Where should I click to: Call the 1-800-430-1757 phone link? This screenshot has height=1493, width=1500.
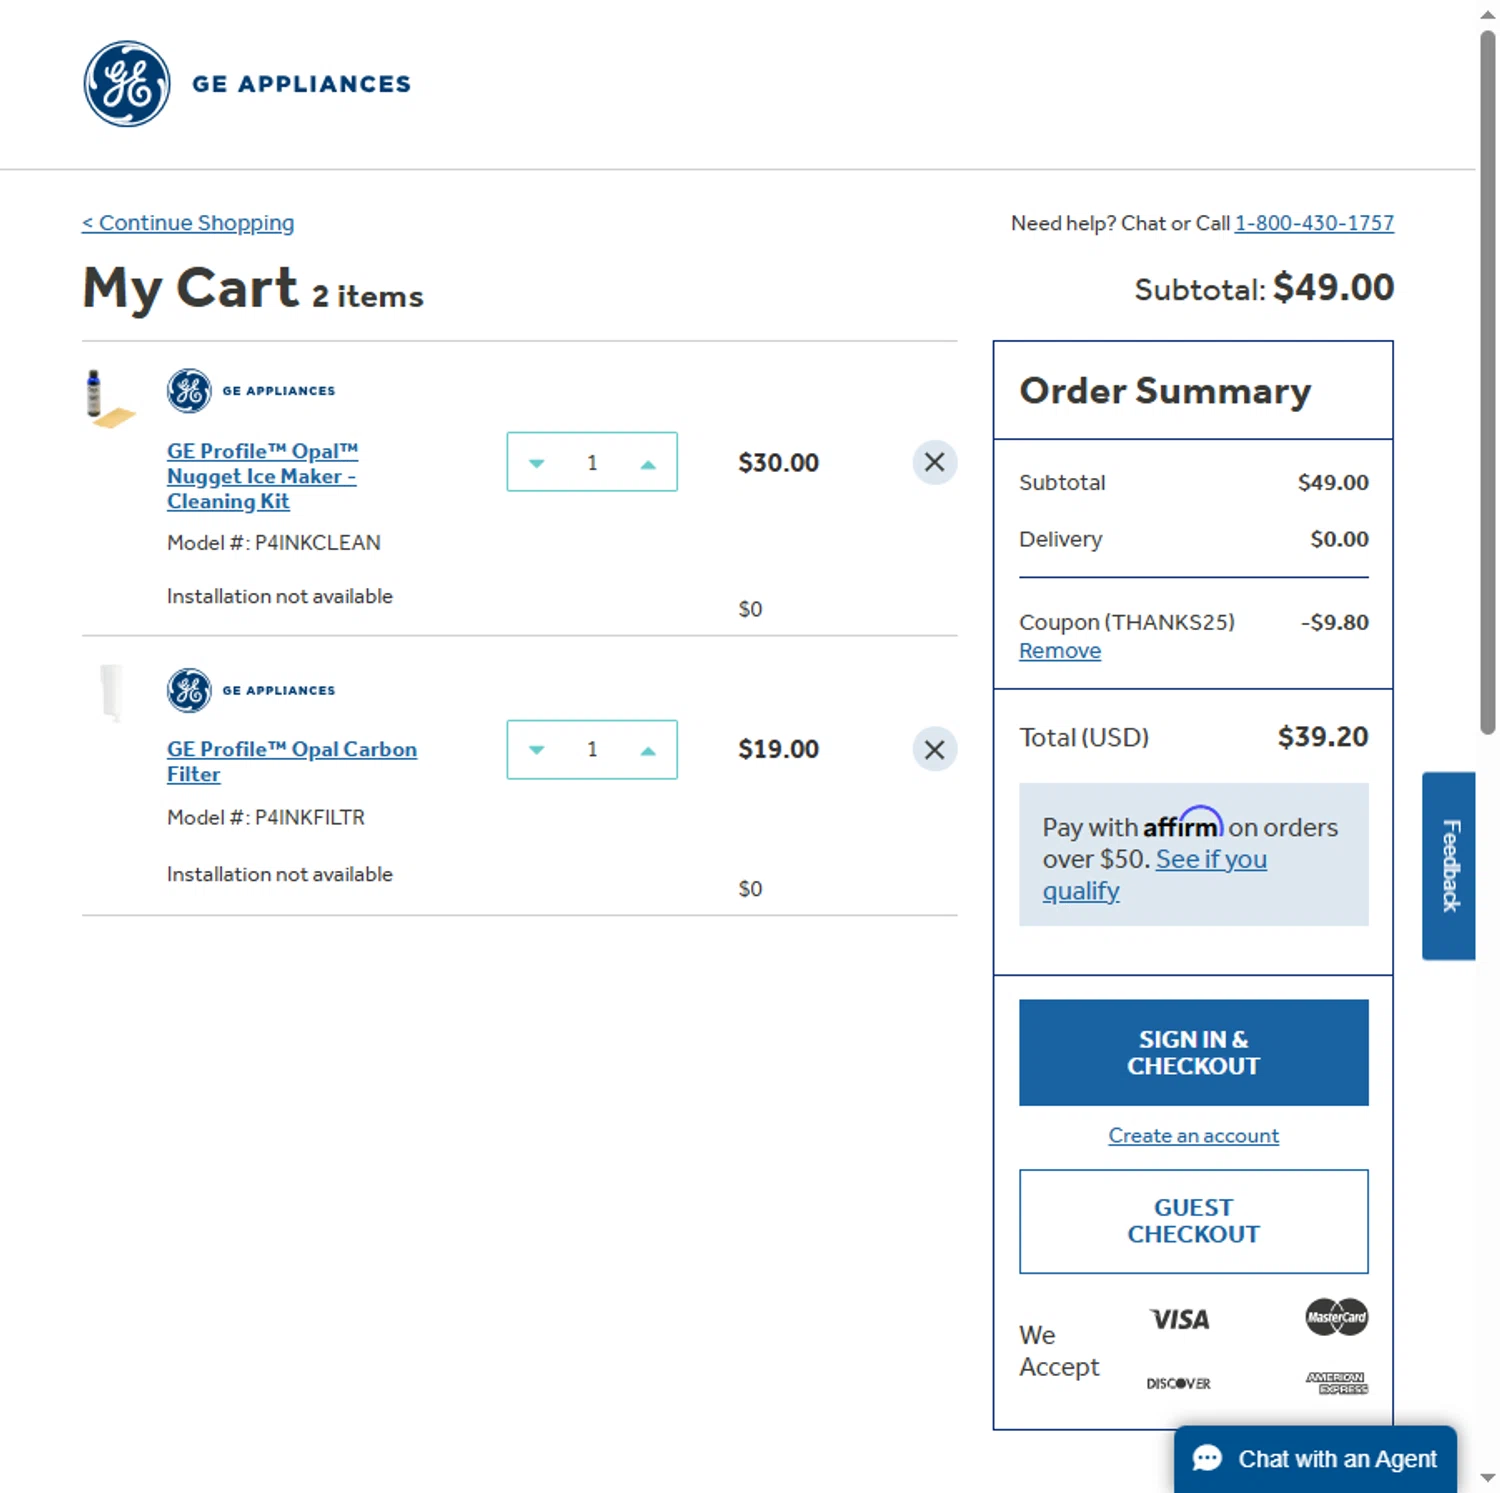pos(1314,223)
